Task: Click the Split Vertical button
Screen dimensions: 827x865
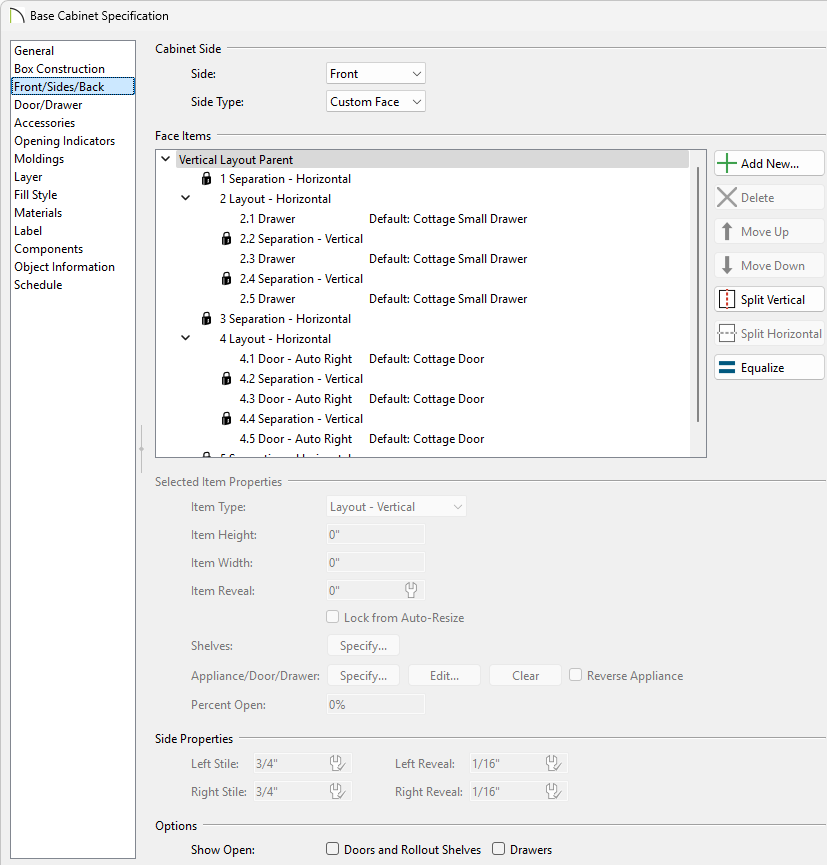Action: tap(769, 300)
